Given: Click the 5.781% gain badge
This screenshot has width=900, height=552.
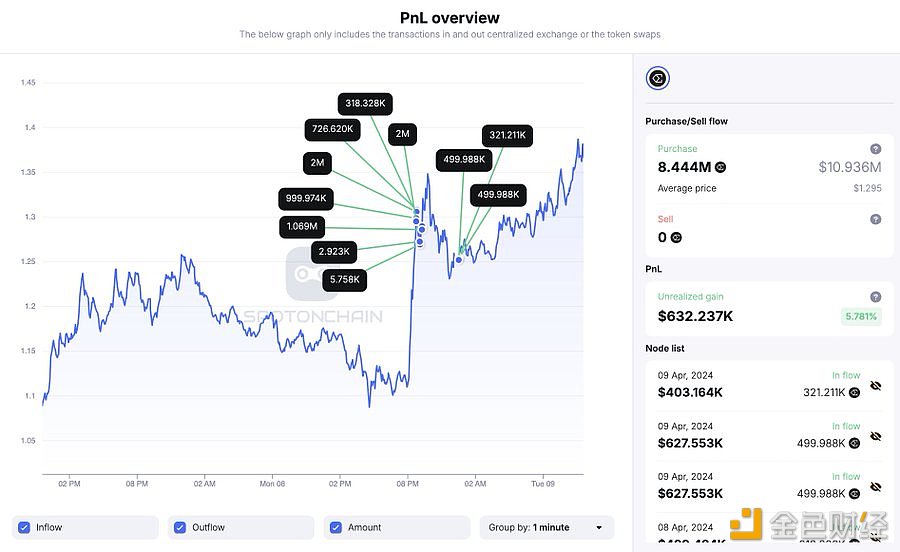Looking at the screenshot, I should point(859,317).
